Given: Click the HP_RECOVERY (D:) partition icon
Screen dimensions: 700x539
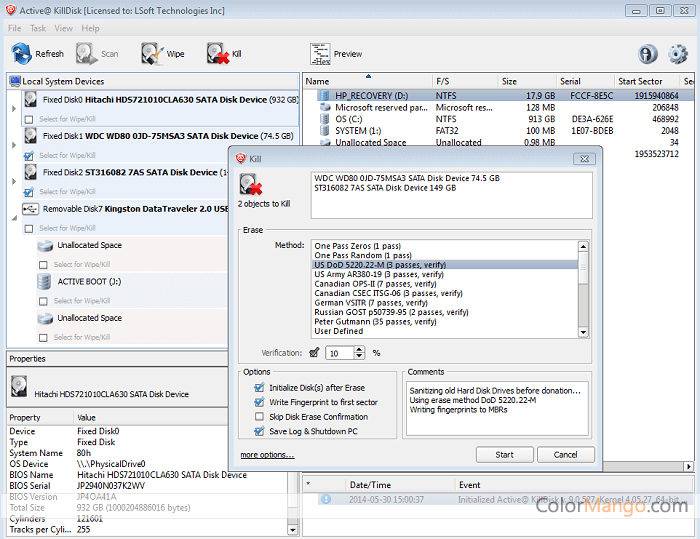Looking at the screenshot, I should pyautogui.click(x=325, y=96).
